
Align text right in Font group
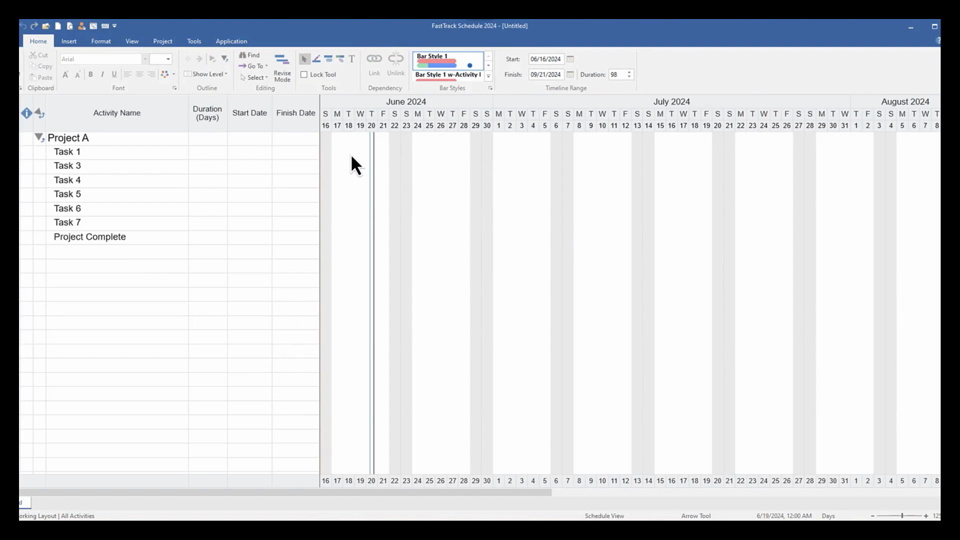[151, 74]
